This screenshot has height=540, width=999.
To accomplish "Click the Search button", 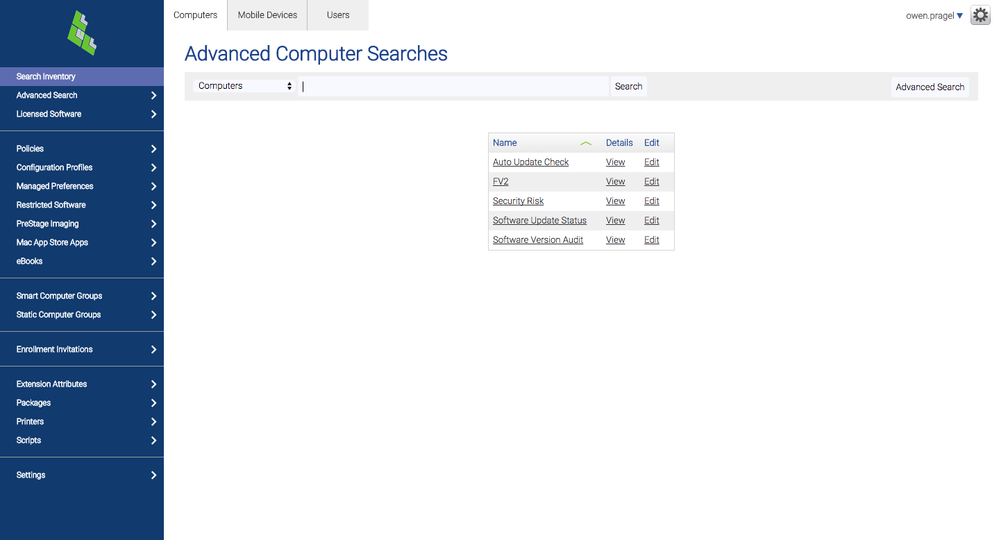I will pos(628,86).
